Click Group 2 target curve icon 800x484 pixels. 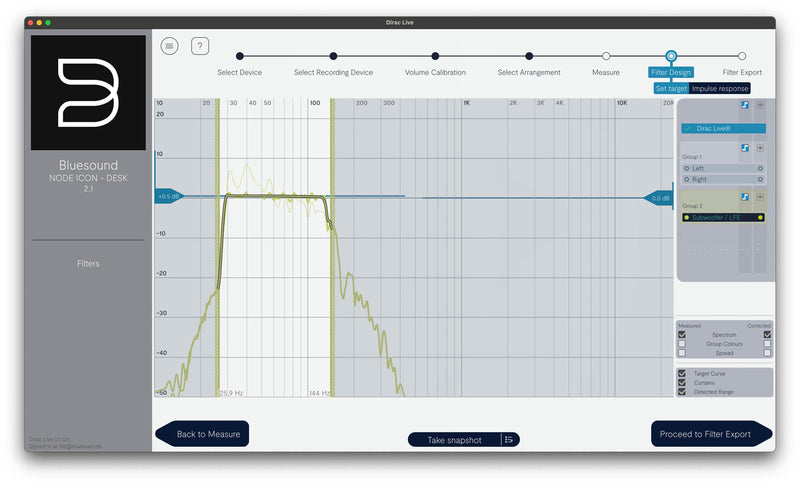(745, 197)
